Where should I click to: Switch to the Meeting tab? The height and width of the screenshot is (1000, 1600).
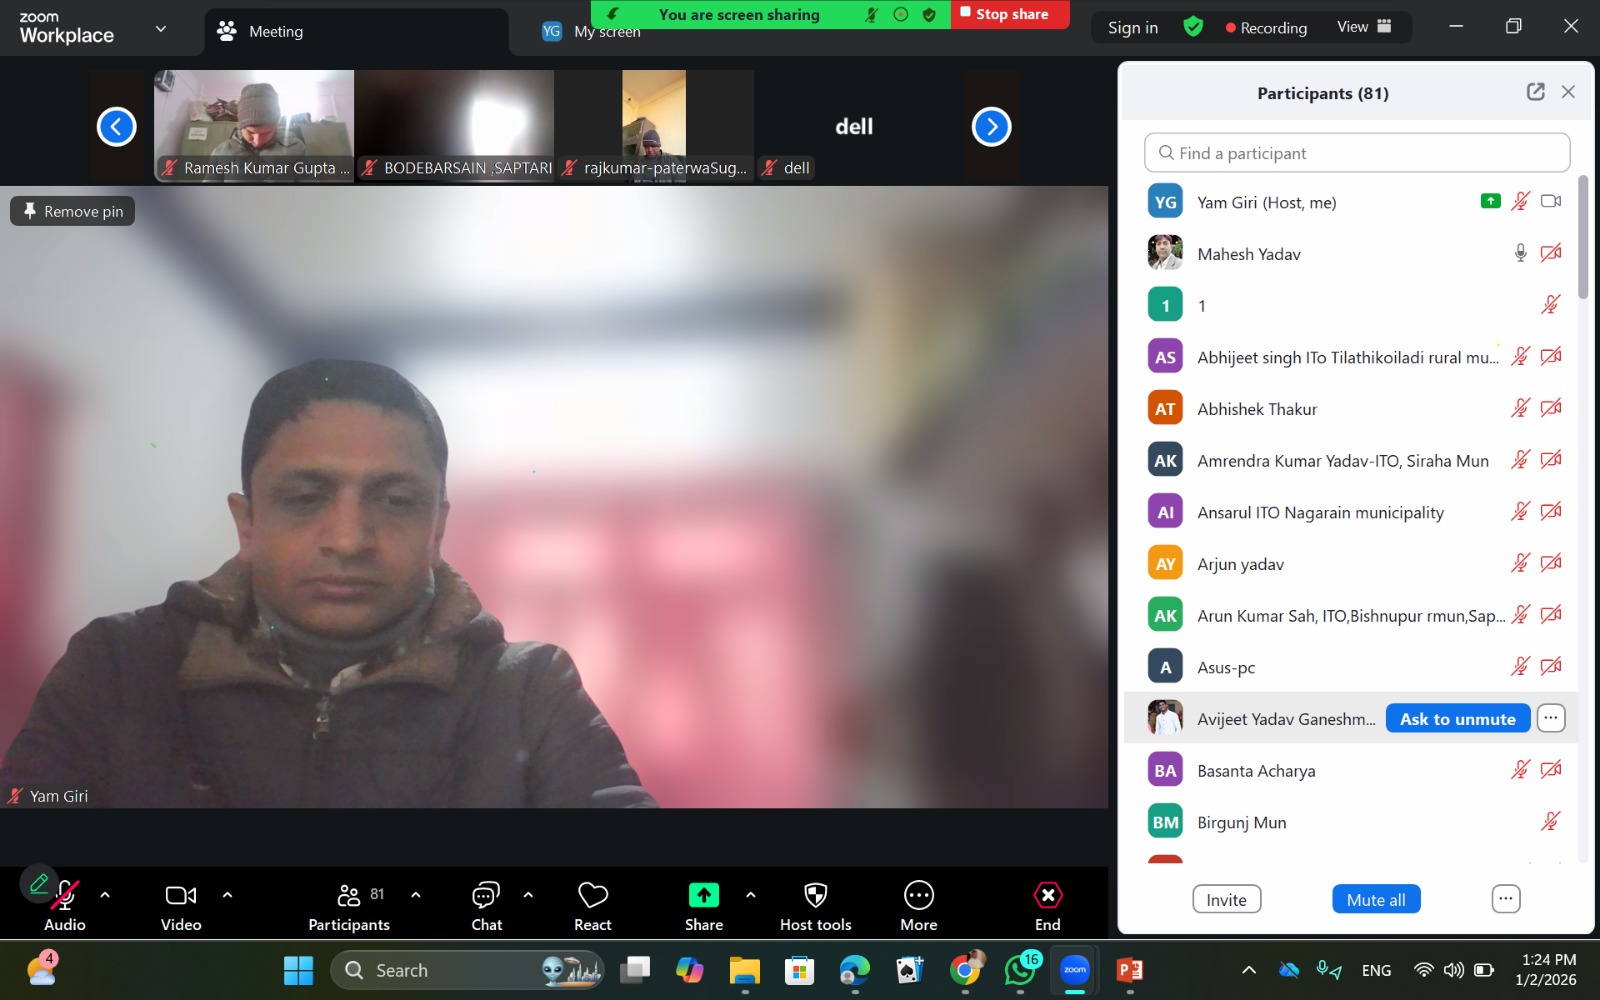point(275,32)
